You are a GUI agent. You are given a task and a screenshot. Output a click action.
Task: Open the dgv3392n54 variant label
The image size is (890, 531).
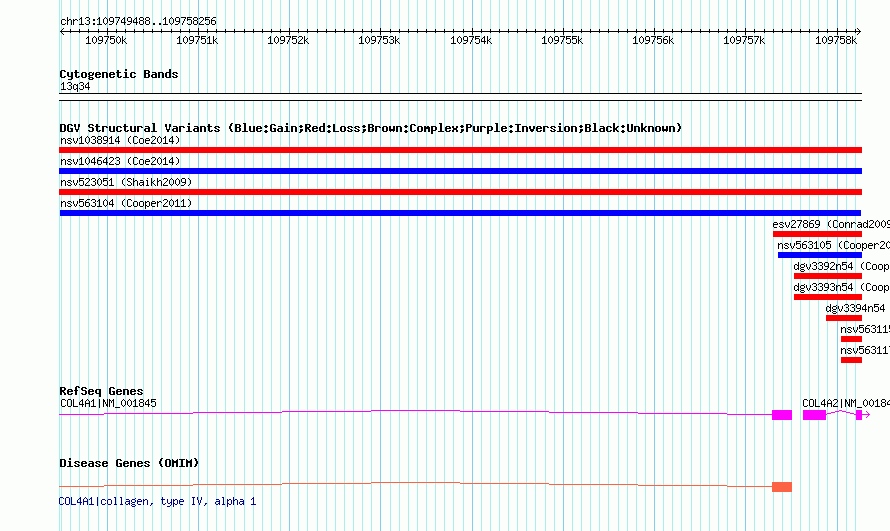842,266
